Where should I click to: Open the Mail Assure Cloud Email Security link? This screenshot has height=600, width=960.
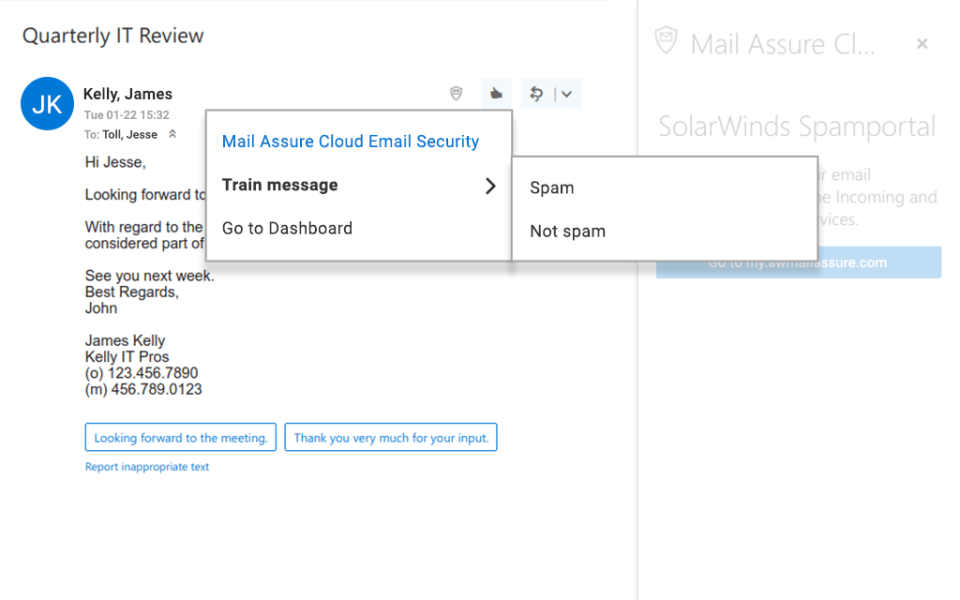pyautogui.click(x=350, y=141)
